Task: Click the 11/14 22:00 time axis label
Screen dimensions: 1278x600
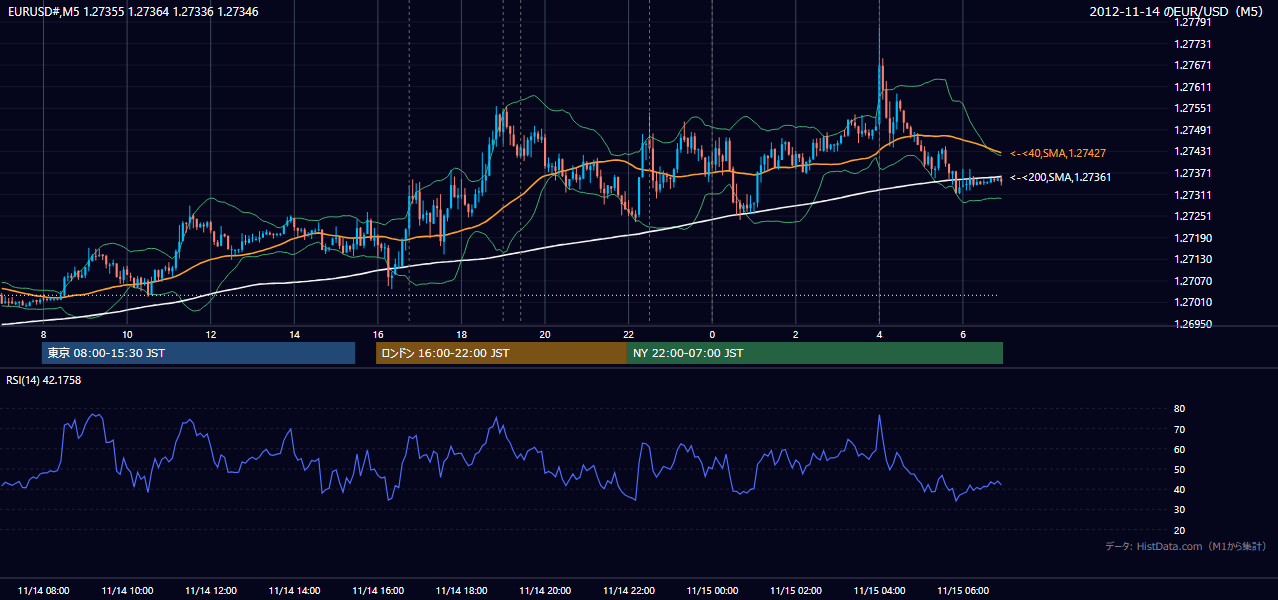Action: pyautogui.click(x=628, y=591)
